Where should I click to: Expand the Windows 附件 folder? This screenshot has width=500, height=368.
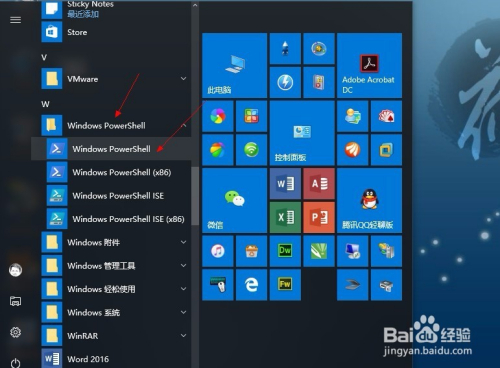[183, 242]
